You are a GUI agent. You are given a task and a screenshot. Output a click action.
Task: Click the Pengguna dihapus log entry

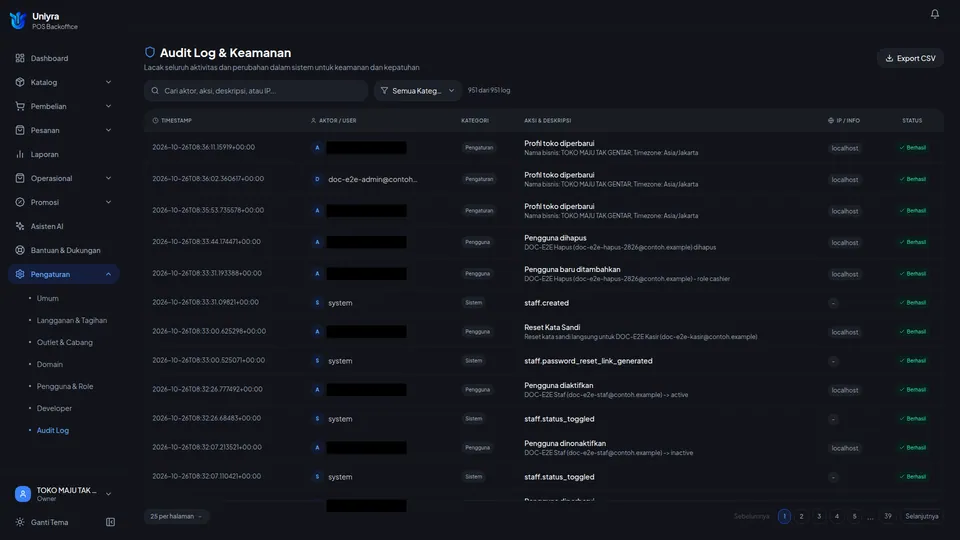point(555,238)
